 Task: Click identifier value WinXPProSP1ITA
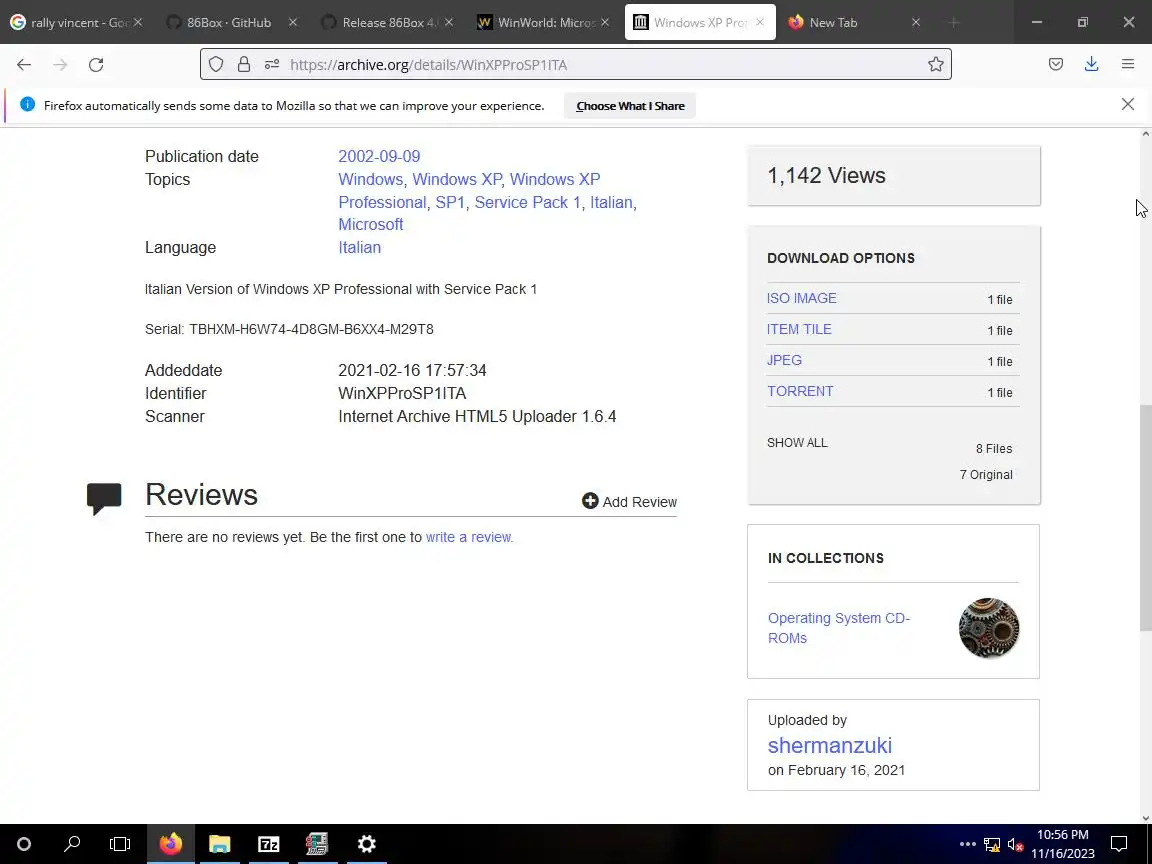402,394
